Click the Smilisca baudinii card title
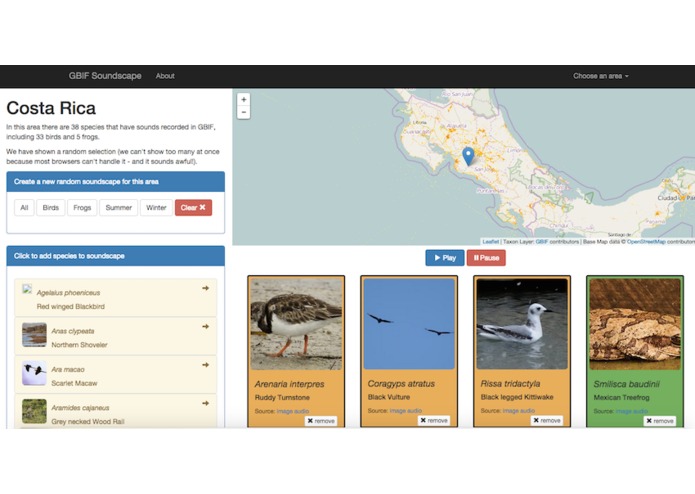The width and height of the screenshot is (695, 494). click(627, 384)
